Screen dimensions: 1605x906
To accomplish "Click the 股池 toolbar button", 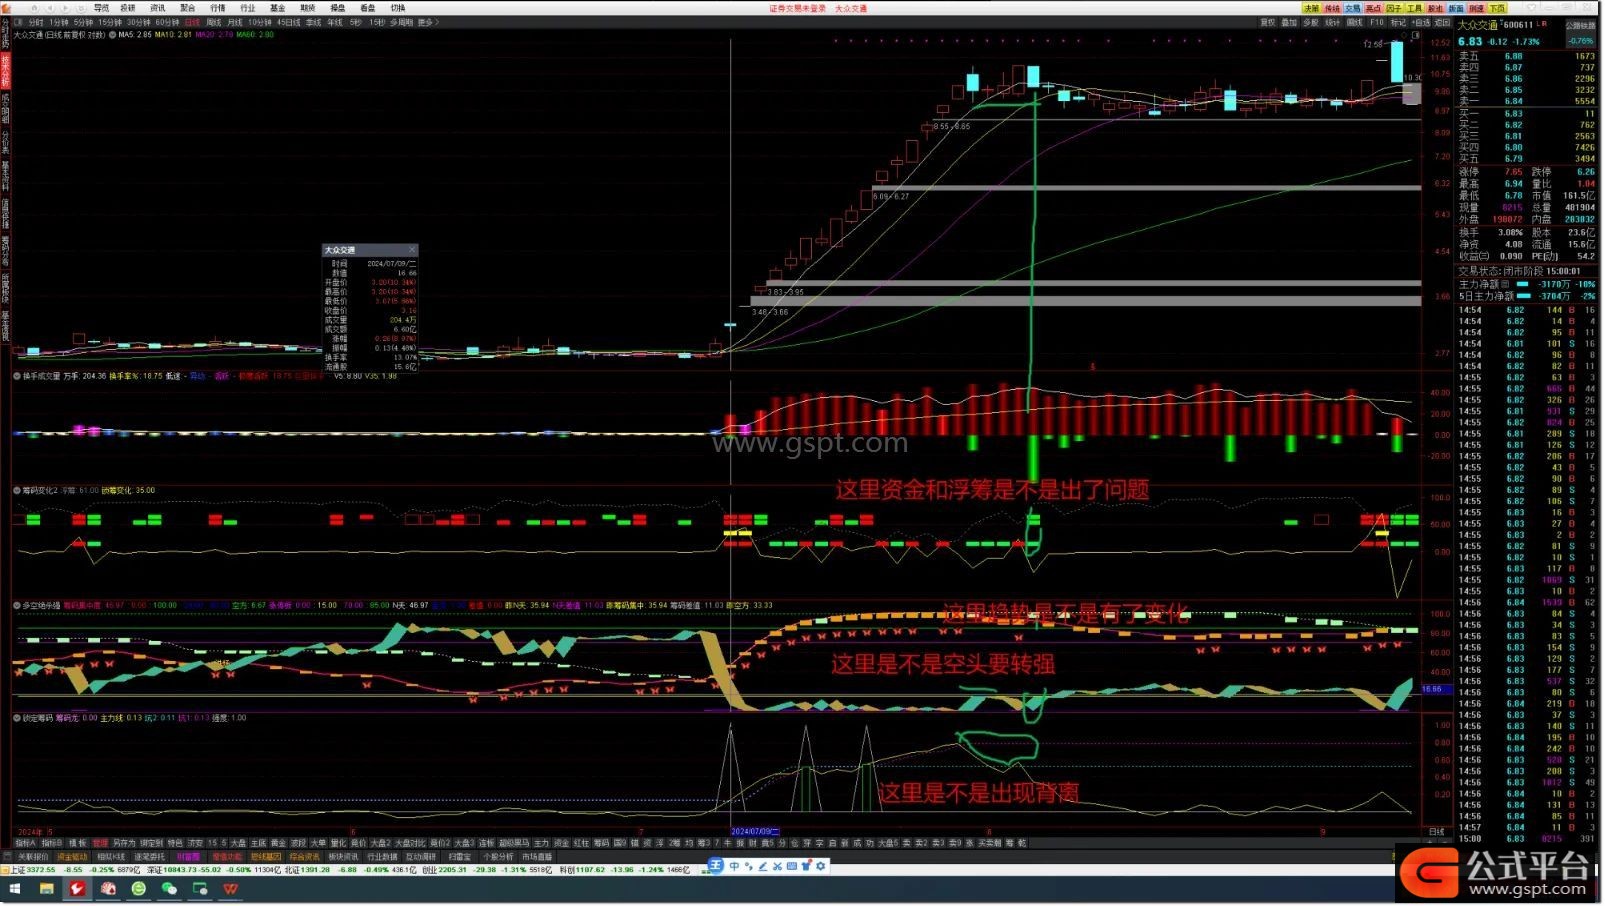I will point(1435,8).
